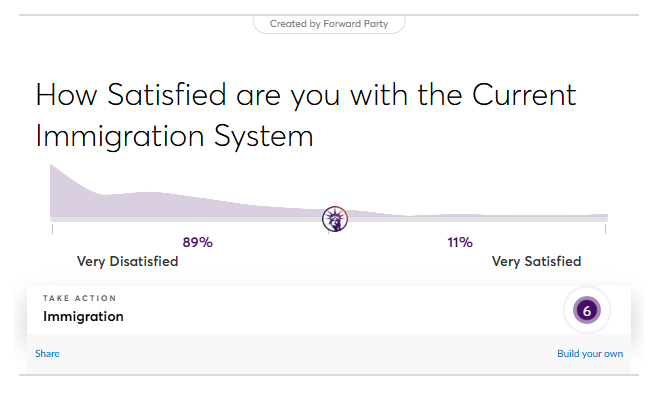Open the Share link
Image resolution: width=654 pixels, height=393 pixels.
[x=47, y=353]
